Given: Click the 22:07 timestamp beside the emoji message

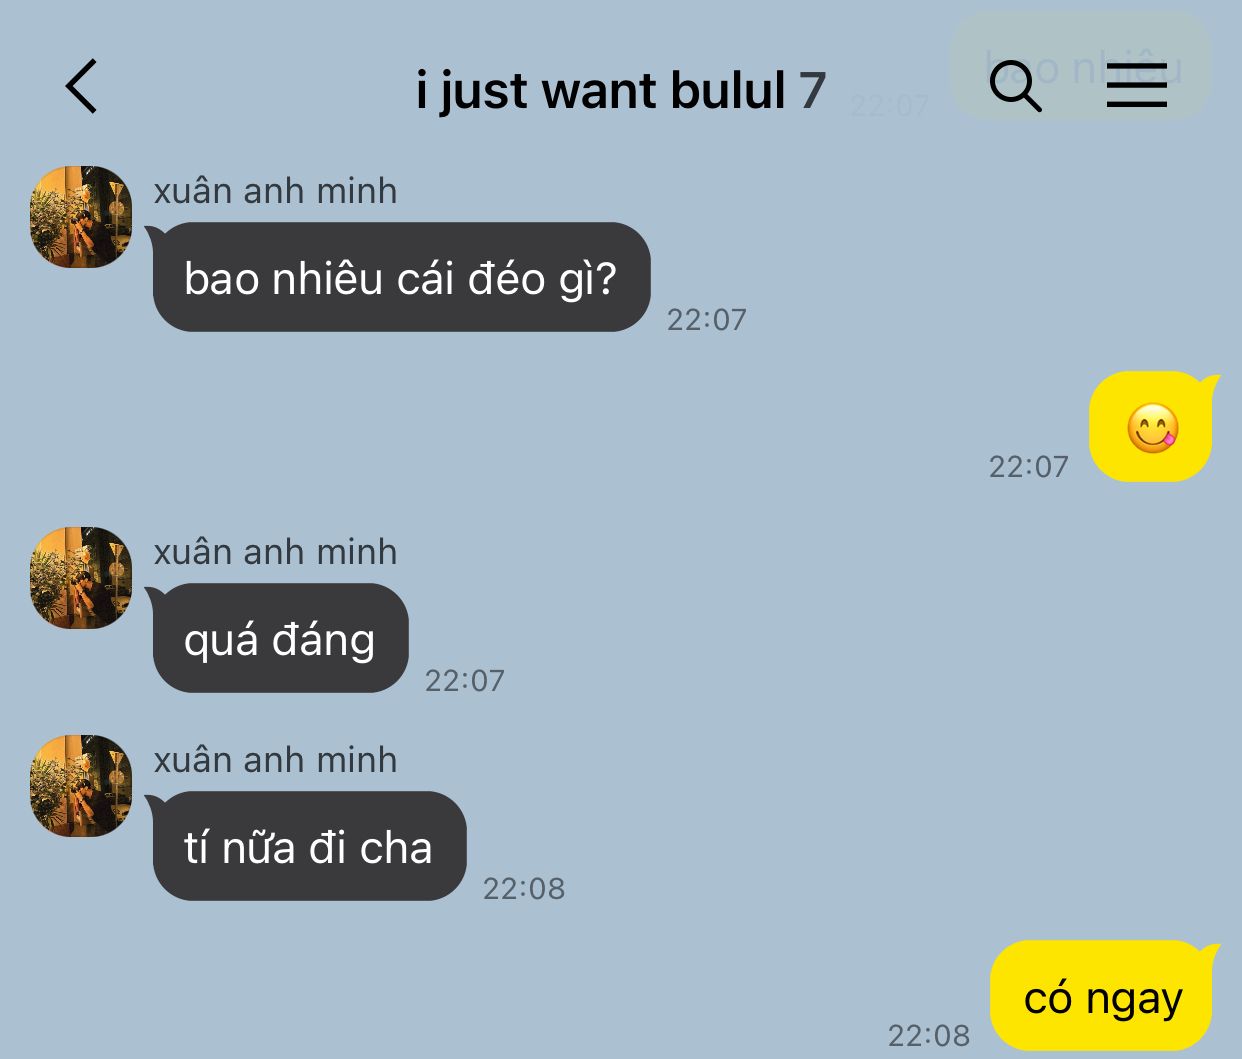Looking at the screenshot, I should pyautogui.click(x=1028, y=466).
